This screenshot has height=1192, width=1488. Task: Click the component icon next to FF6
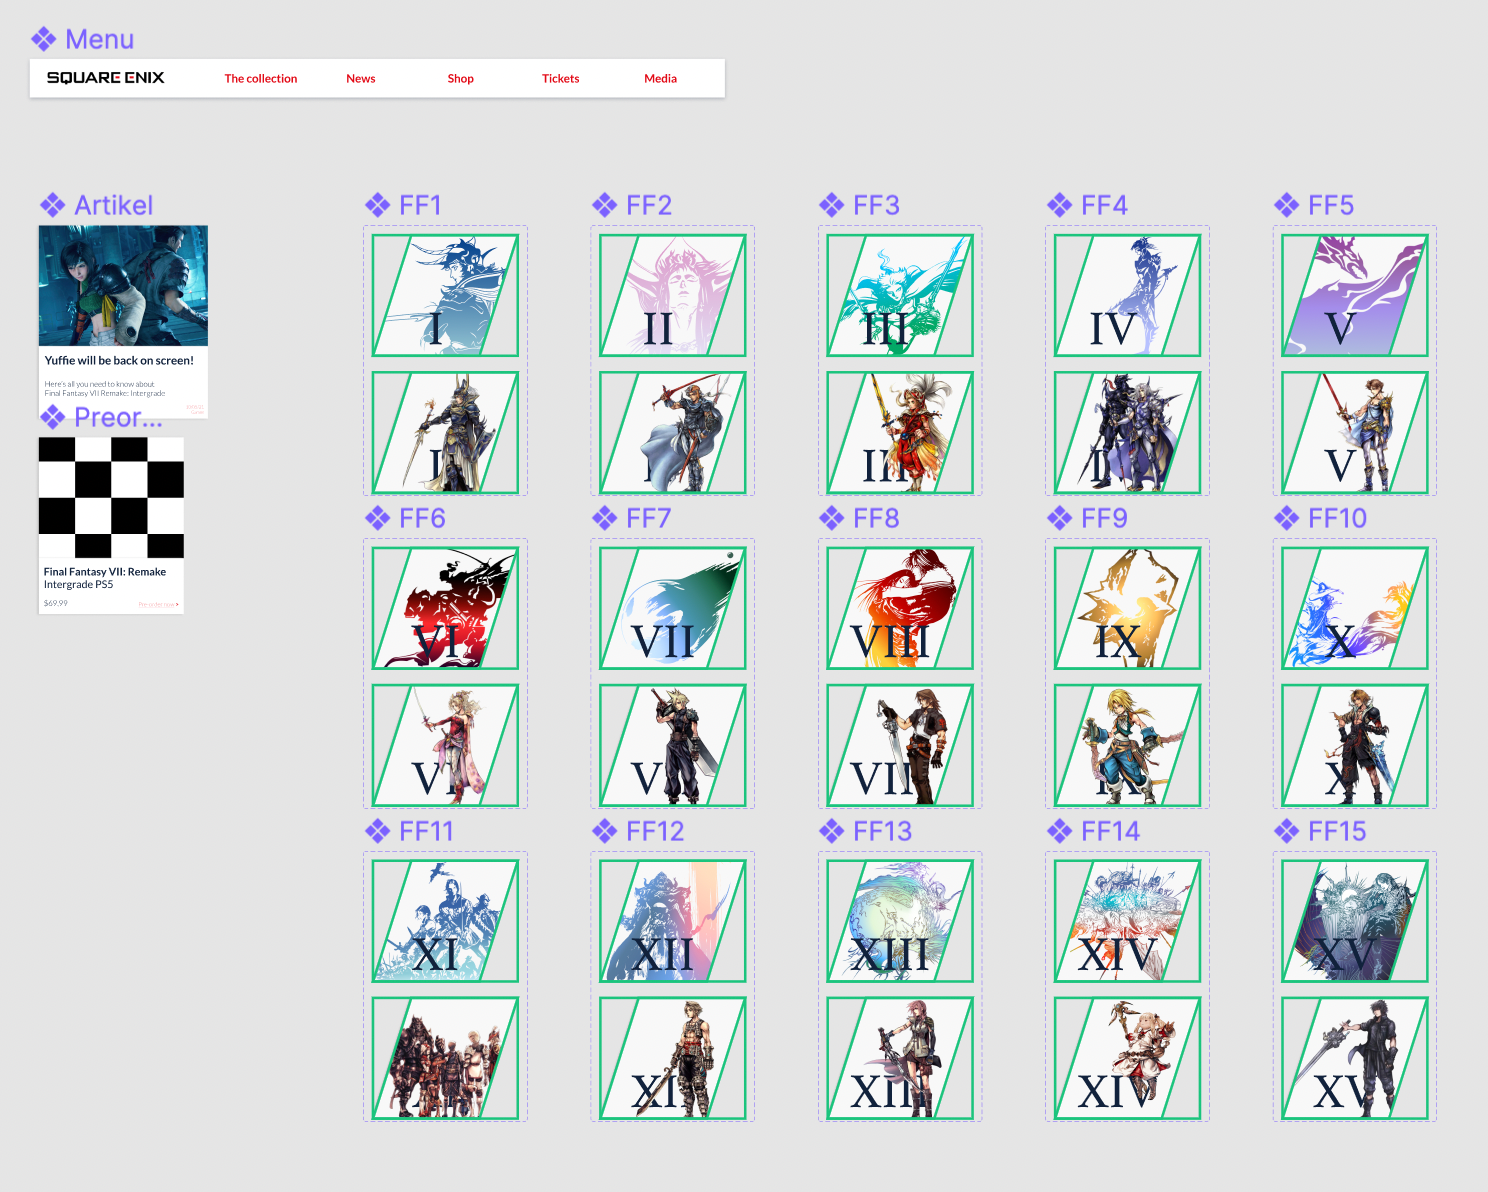tap(377, 518)
